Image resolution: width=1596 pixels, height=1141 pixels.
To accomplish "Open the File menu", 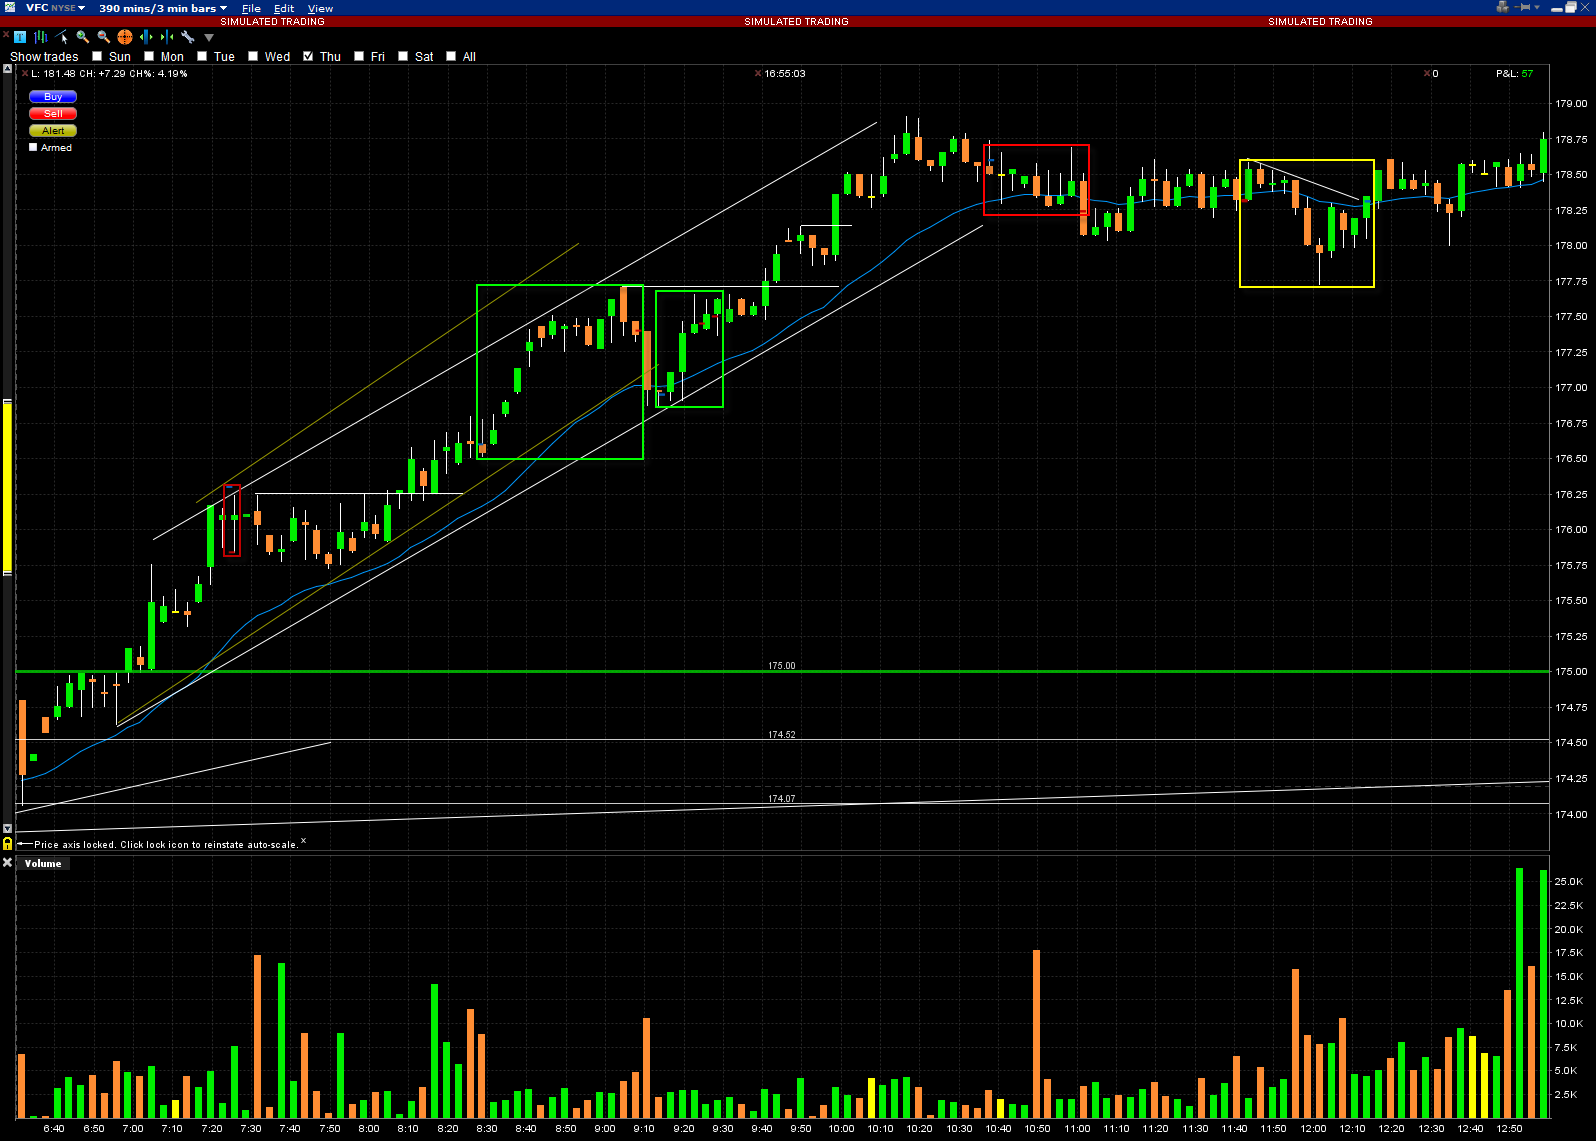I will (x=251, y=8).
